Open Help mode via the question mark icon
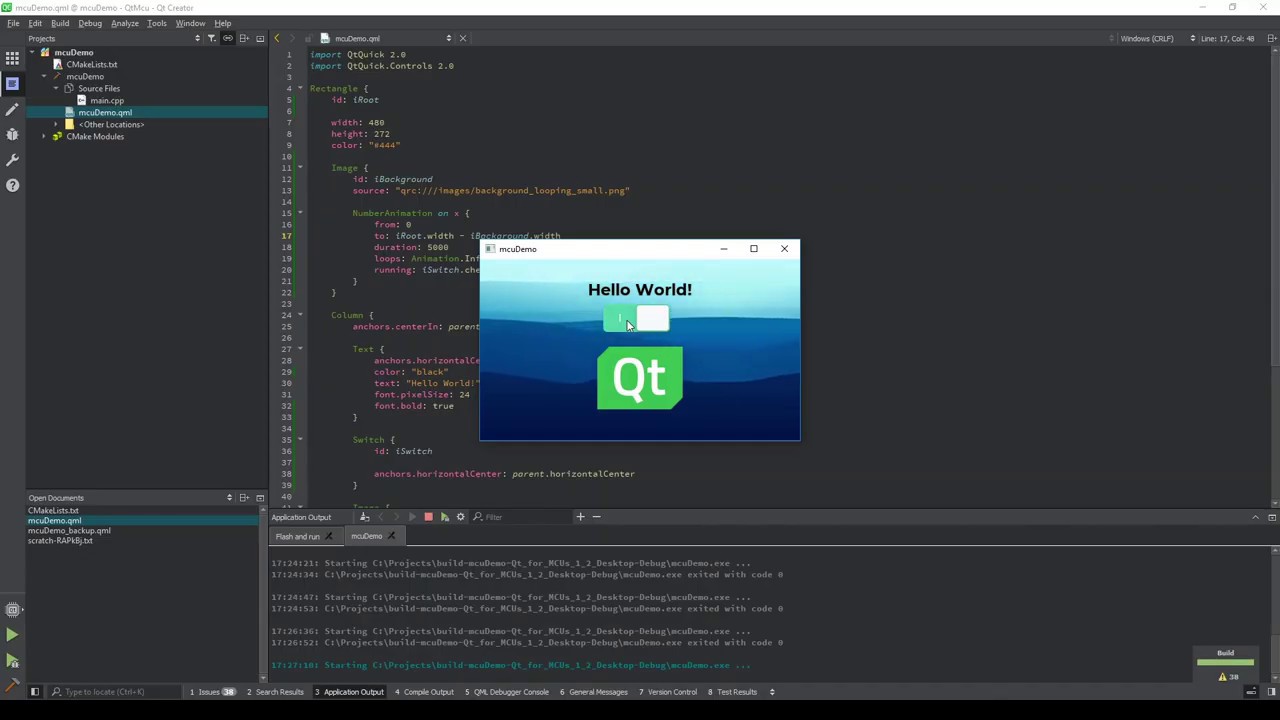This screenshot has height=720, width=1280. (12, 185)
